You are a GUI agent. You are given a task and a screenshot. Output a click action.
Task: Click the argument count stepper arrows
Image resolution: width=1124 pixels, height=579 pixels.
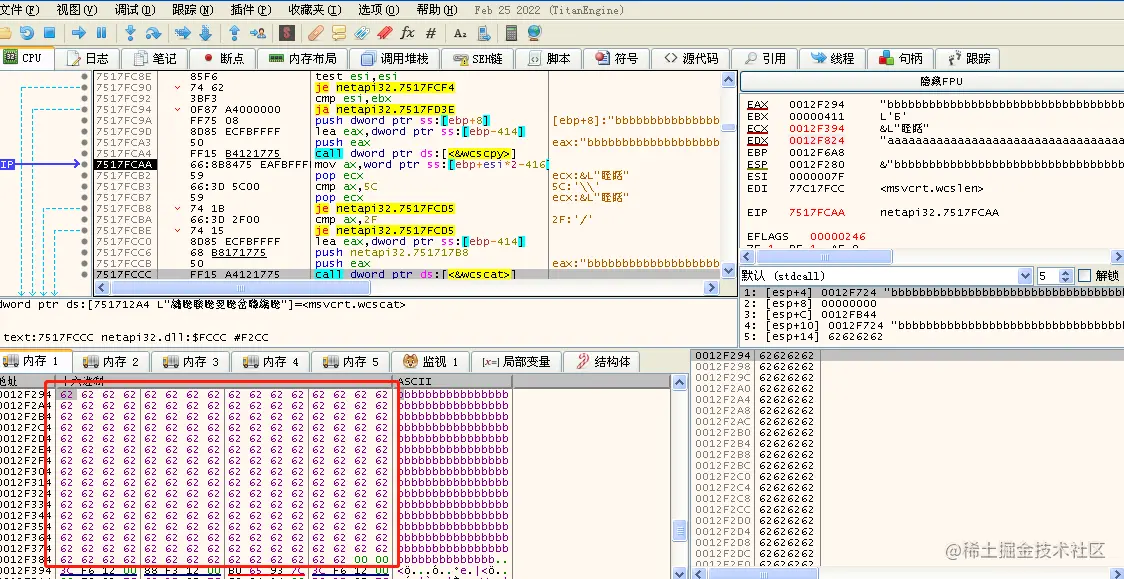[x=1065, y=276]
